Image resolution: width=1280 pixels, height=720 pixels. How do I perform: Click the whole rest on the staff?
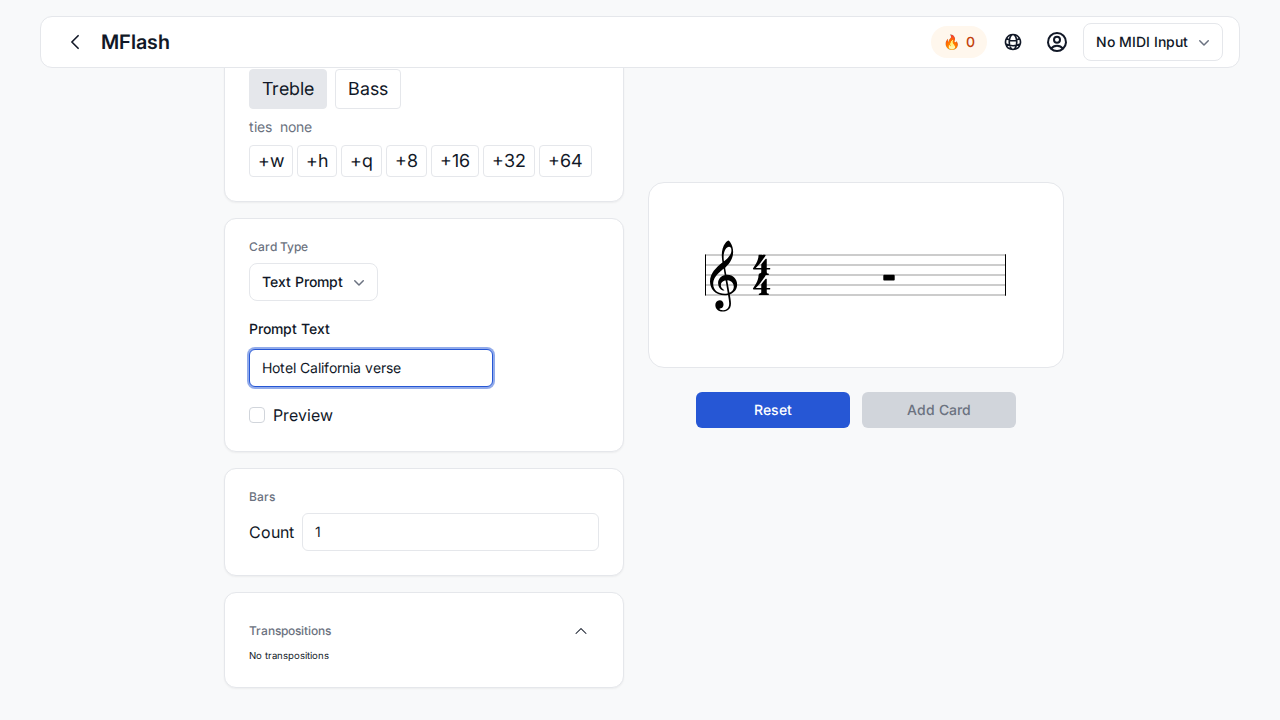(x=888, y=277)
